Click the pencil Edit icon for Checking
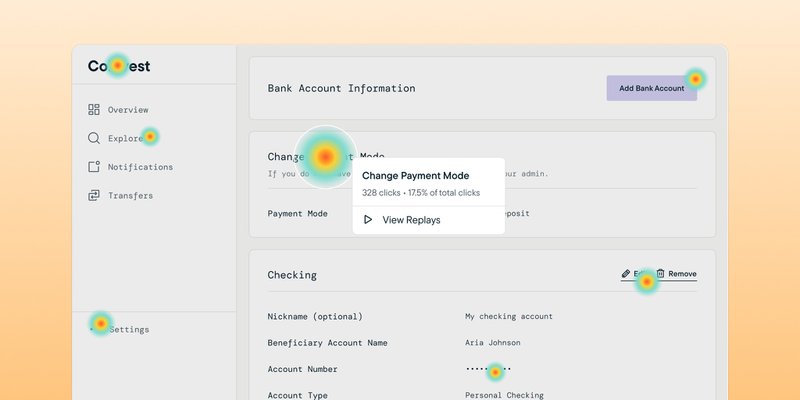 tap(626, 273)
